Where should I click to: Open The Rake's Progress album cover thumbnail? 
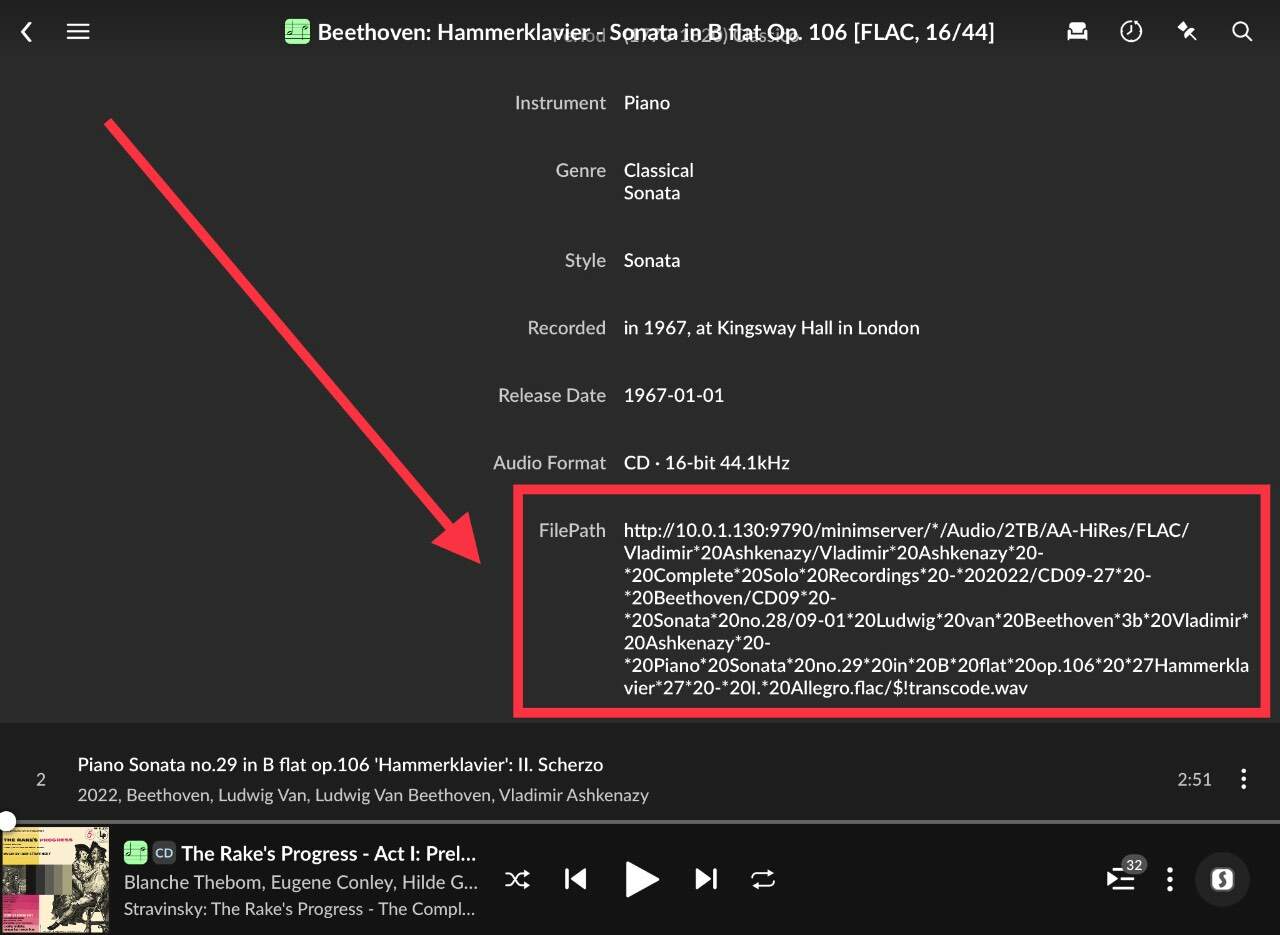click(55, 880)
